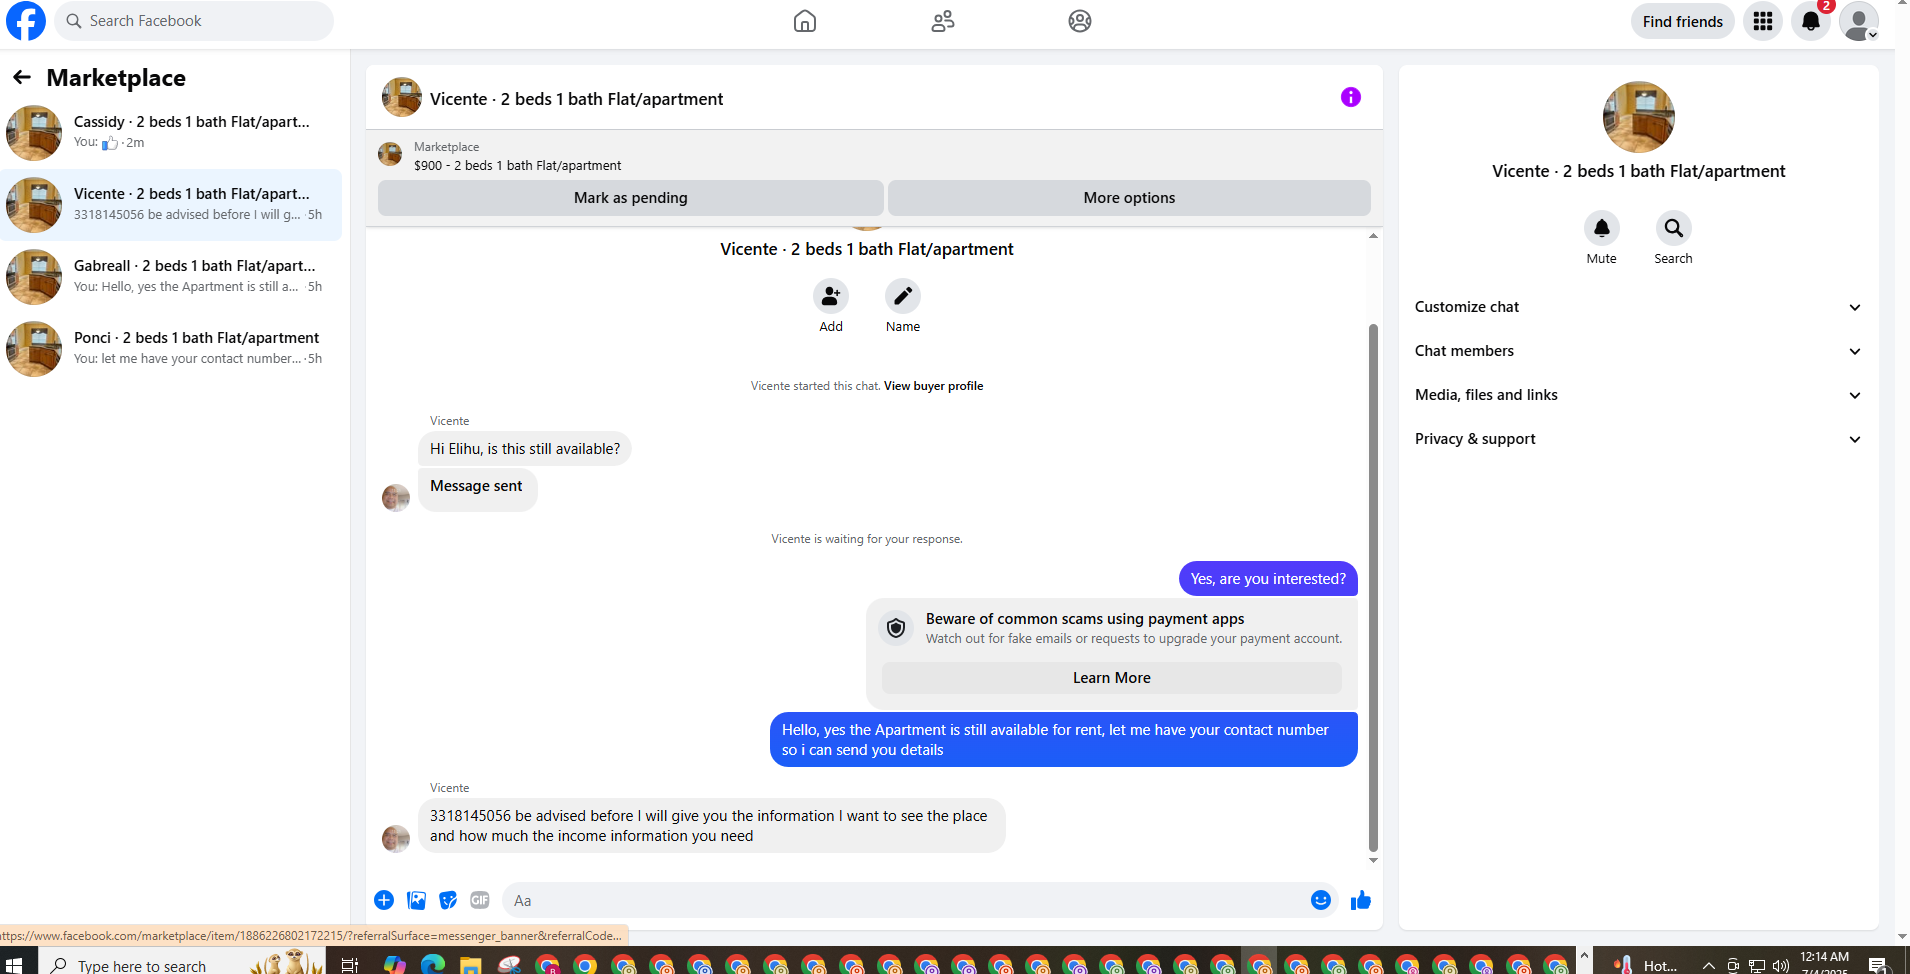Click chat scrollbar up arrow

(x=1373, y=236)
